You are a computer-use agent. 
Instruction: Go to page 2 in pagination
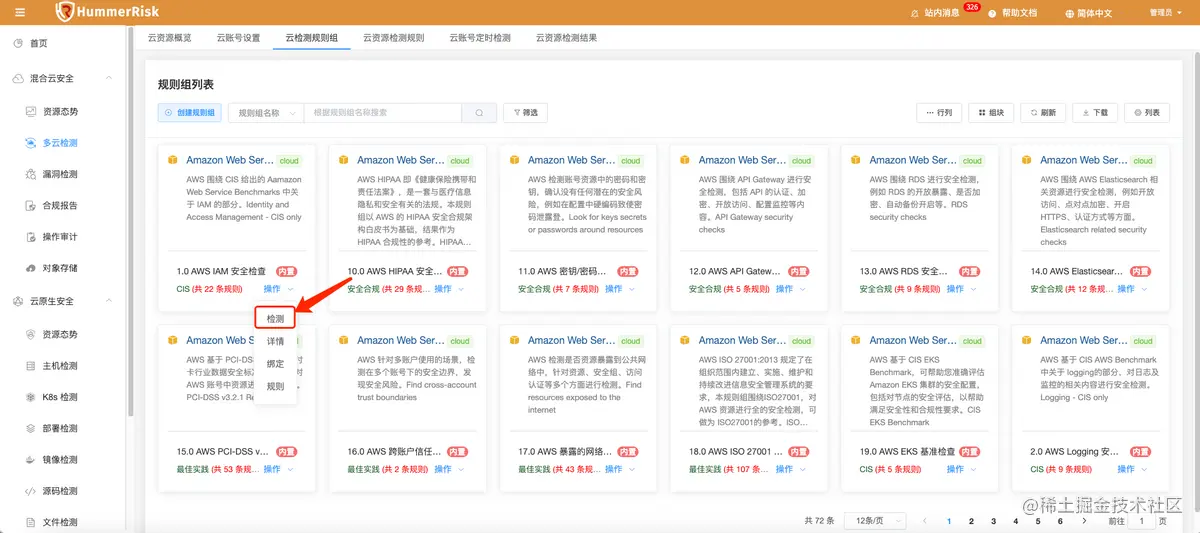point(971,521)
